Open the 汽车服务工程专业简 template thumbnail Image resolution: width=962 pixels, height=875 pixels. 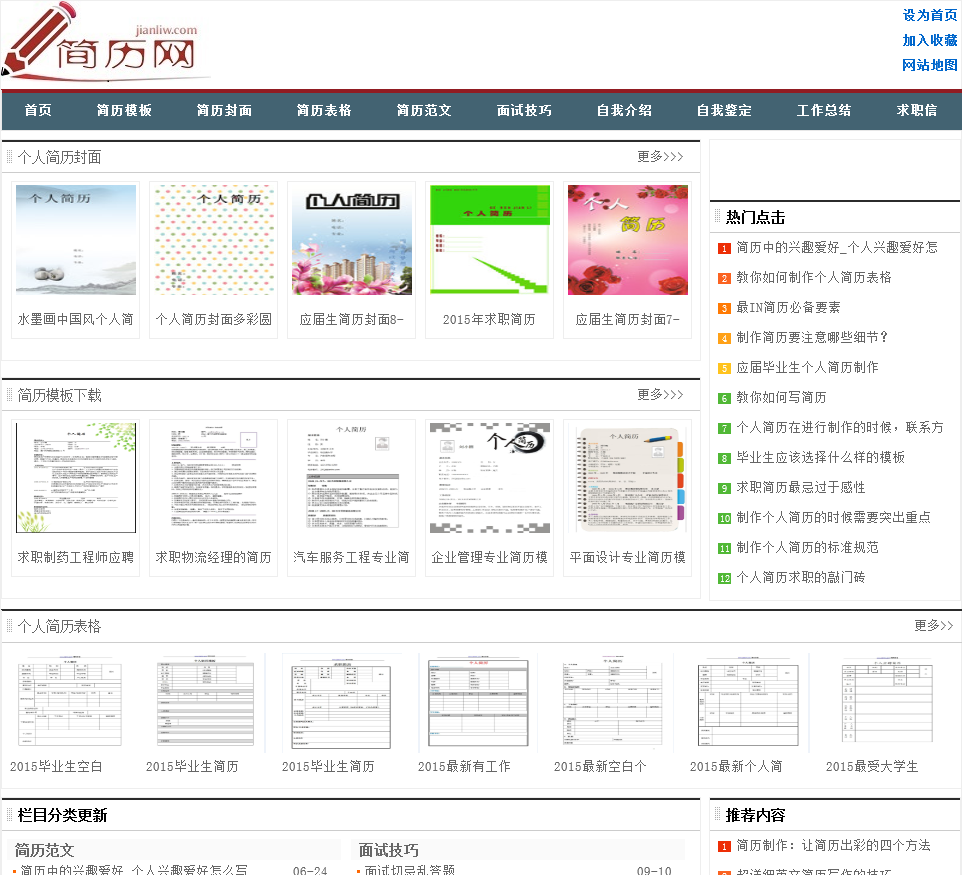[x=352, y=478]
